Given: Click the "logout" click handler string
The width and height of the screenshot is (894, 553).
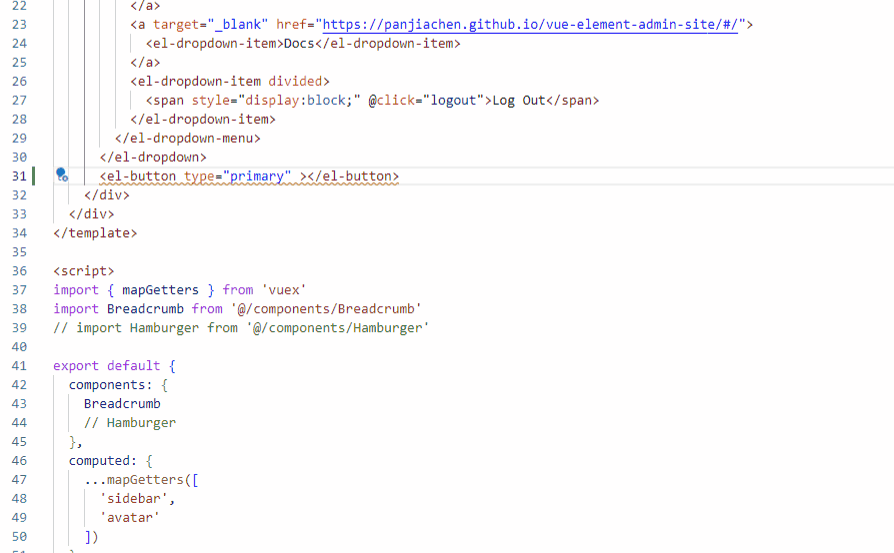Looking at the screenshot, I should click(454, 100).
